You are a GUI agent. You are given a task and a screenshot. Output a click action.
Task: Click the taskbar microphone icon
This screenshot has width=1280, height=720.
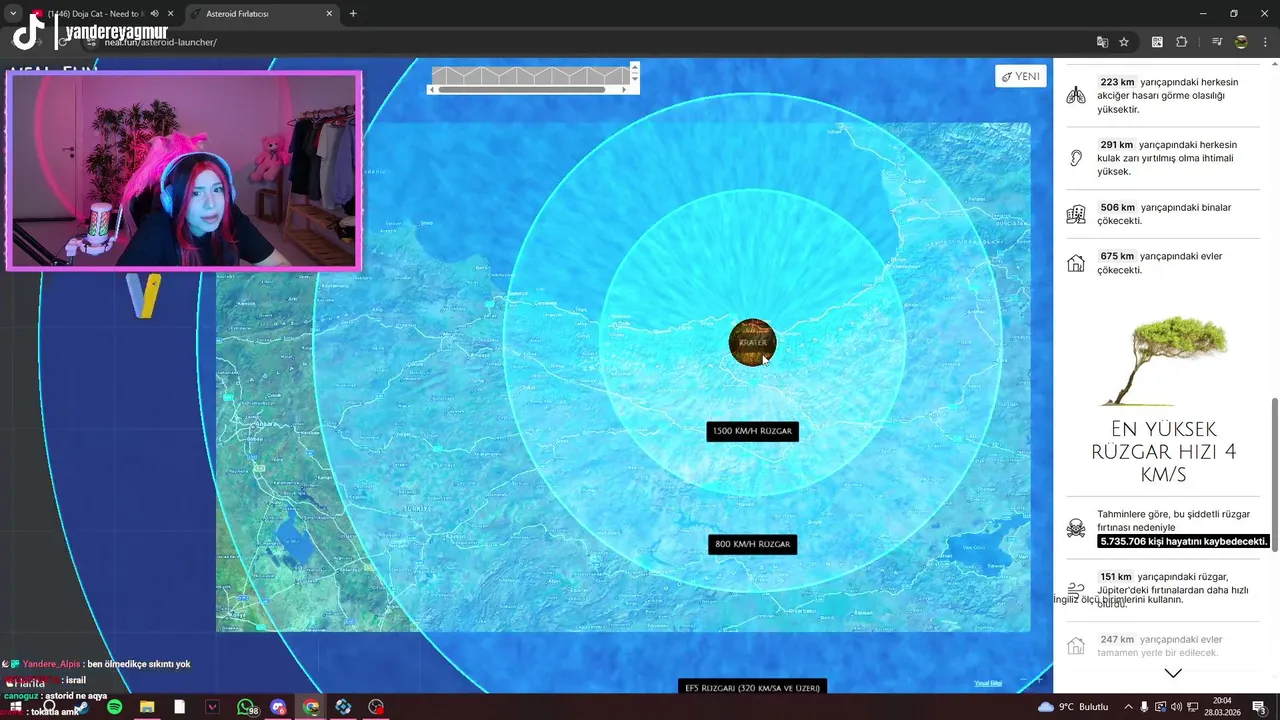(x=1144, y=707)
